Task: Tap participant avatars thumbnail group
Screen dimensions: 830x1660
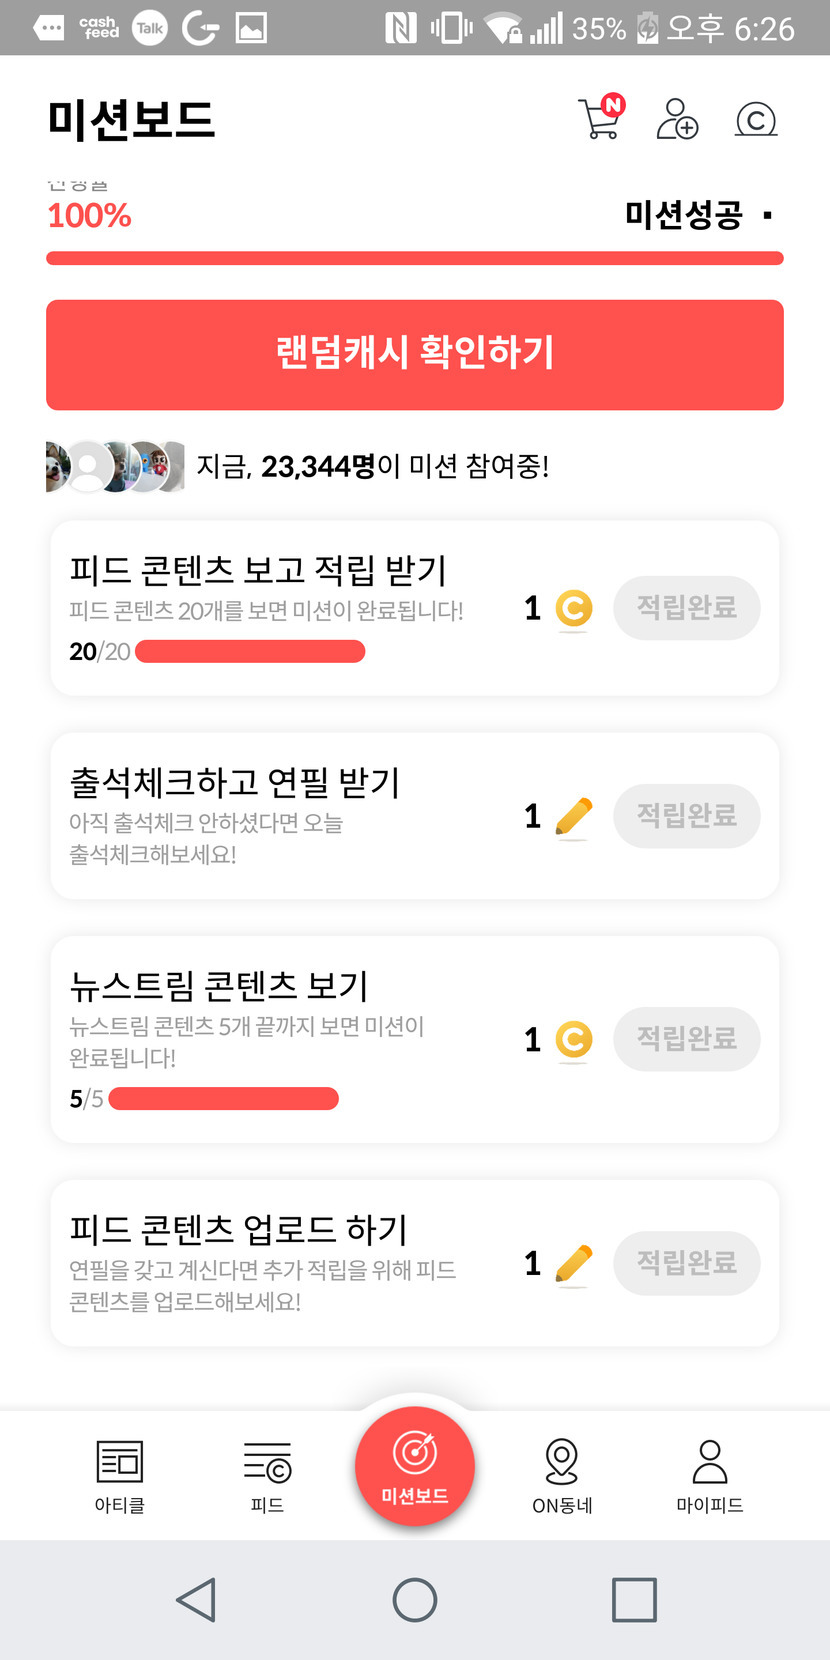Action: coord(115,466)
